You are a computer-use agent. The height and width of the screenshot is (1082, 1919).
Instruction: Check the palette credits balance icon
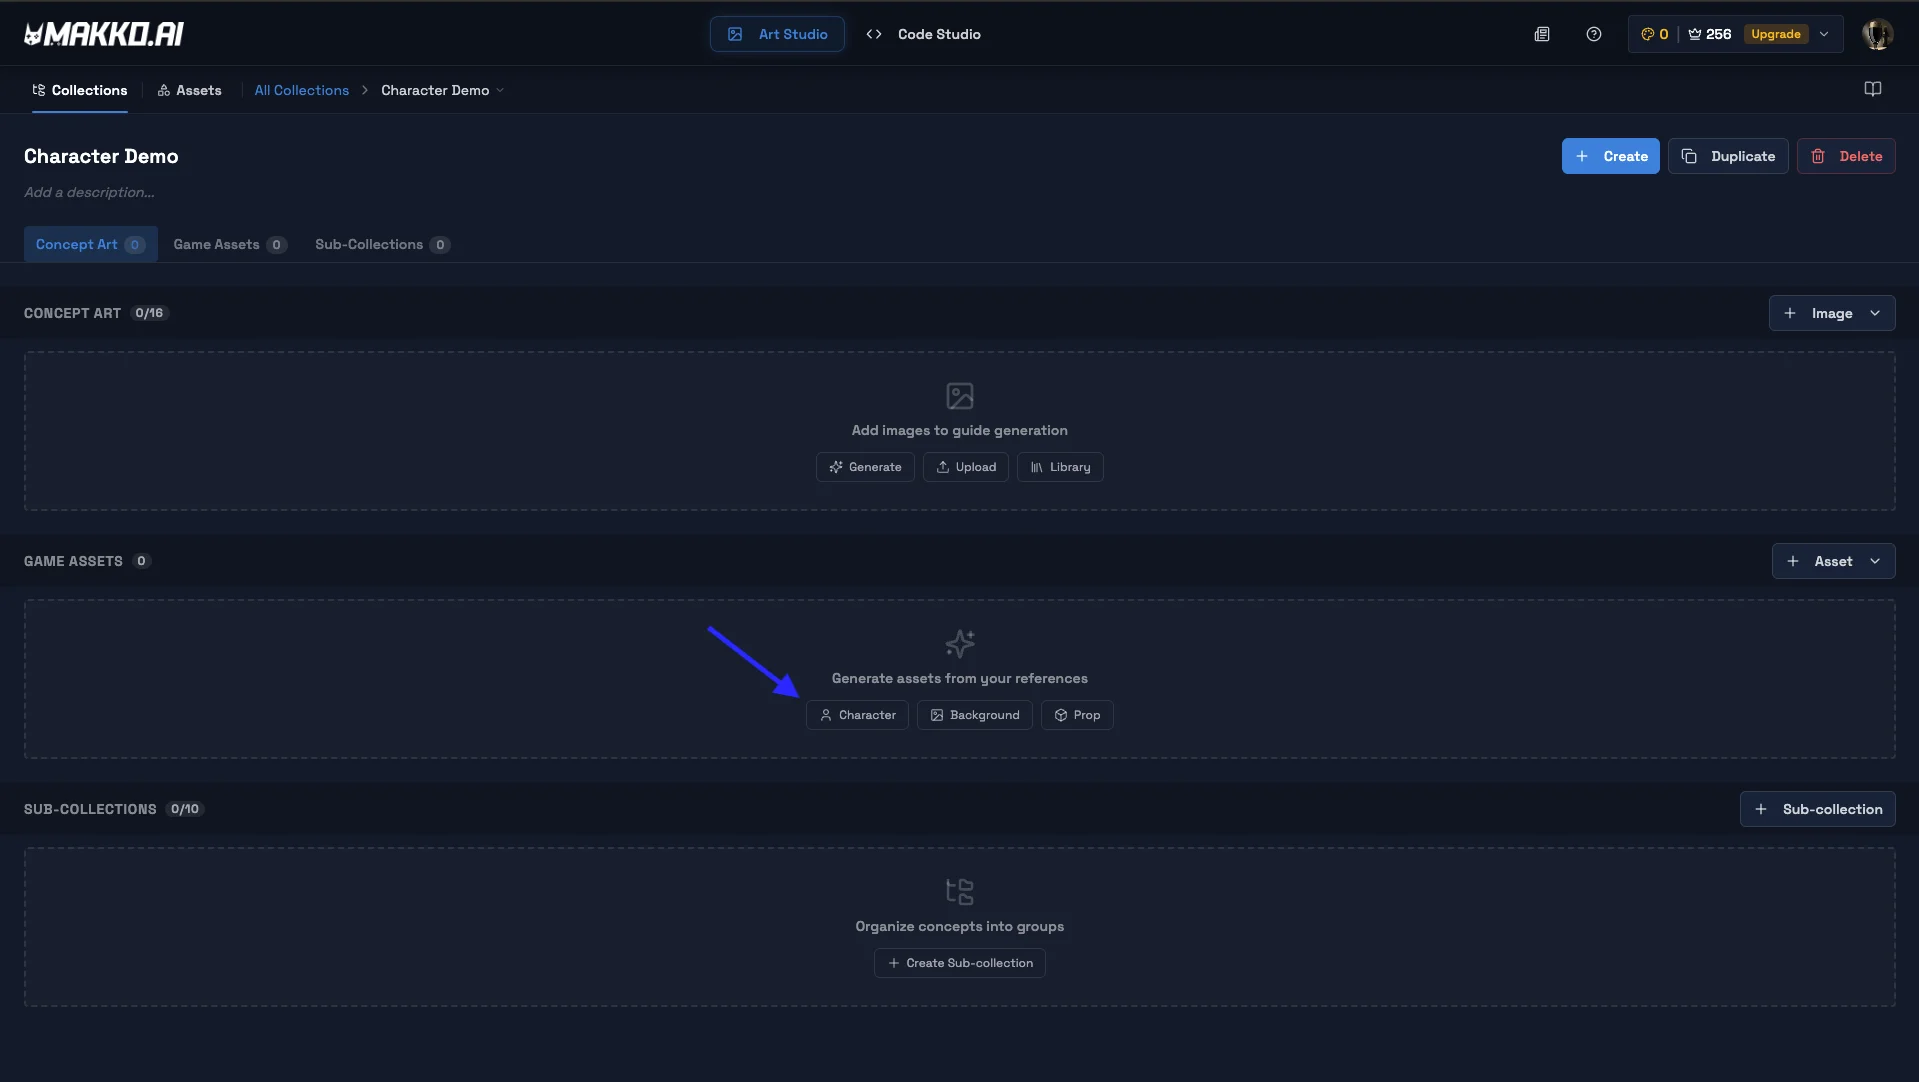pyautogui.click(x=1647, y=33)
